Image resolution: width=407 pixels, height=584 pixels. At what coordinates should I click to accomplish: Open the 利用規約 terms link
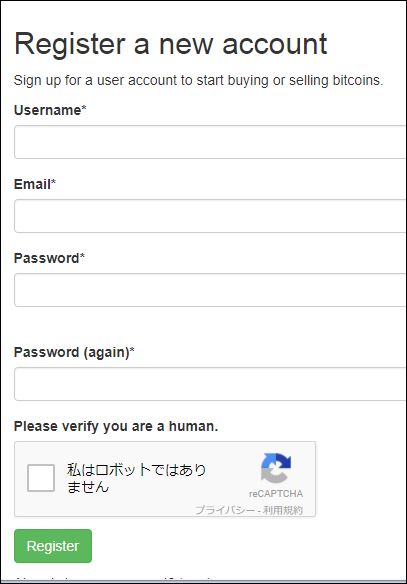[x=283, y=510]
